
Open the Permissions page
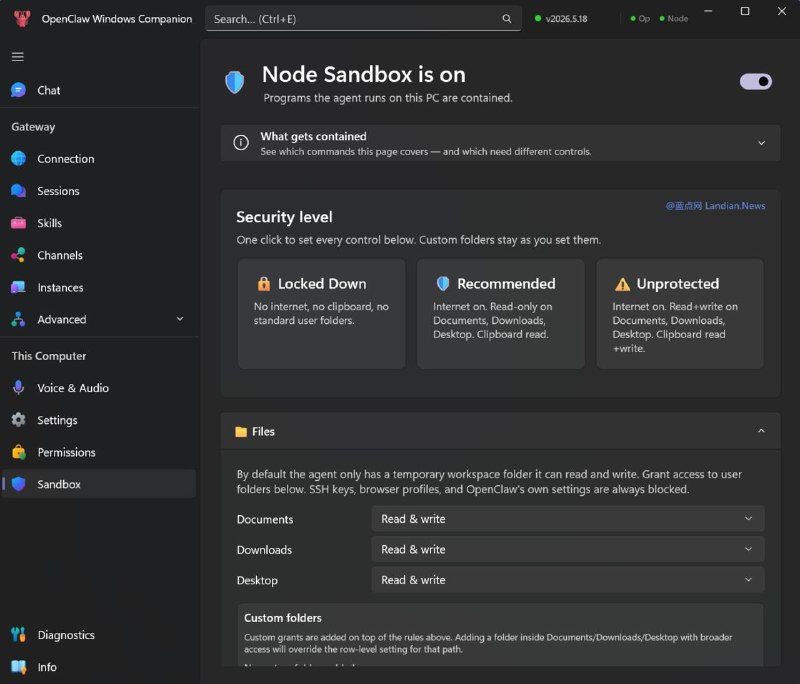pyautogui.click(x=99, y=452)
